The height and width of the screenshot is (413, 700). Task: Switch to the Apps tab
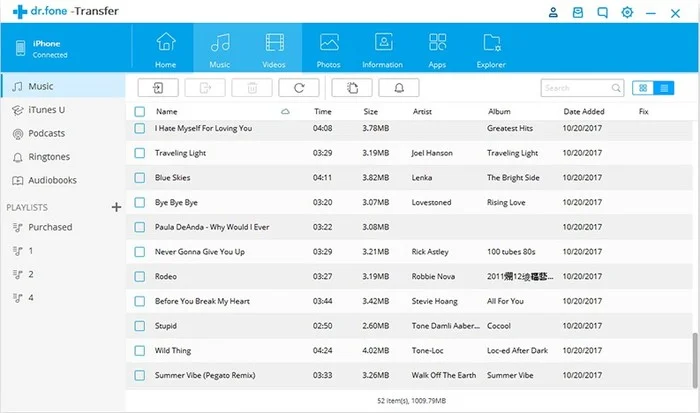point(437,48)
